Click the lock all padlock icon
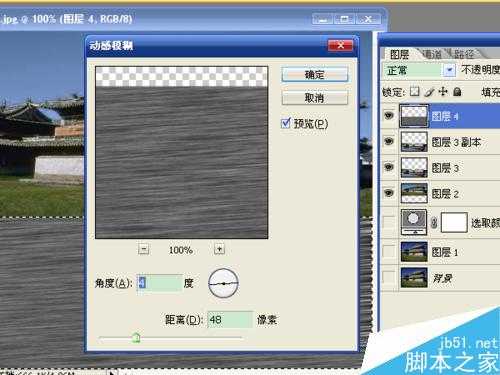This screenshot has height=375, width=500. [457, 91]
